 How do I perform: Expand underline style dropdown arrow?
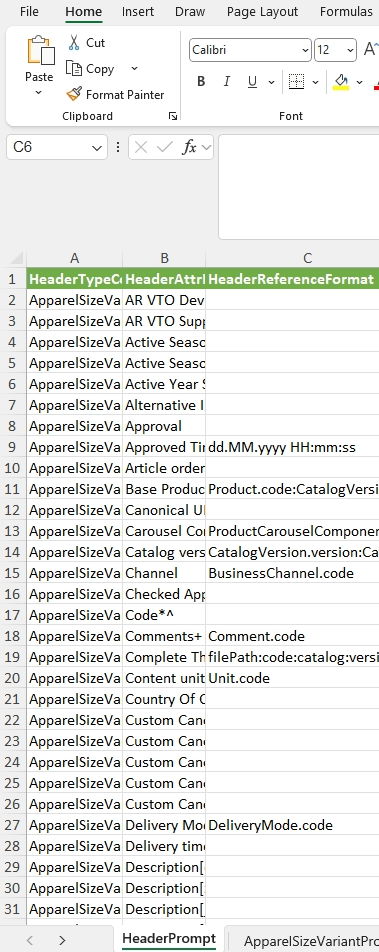(271, 82)
